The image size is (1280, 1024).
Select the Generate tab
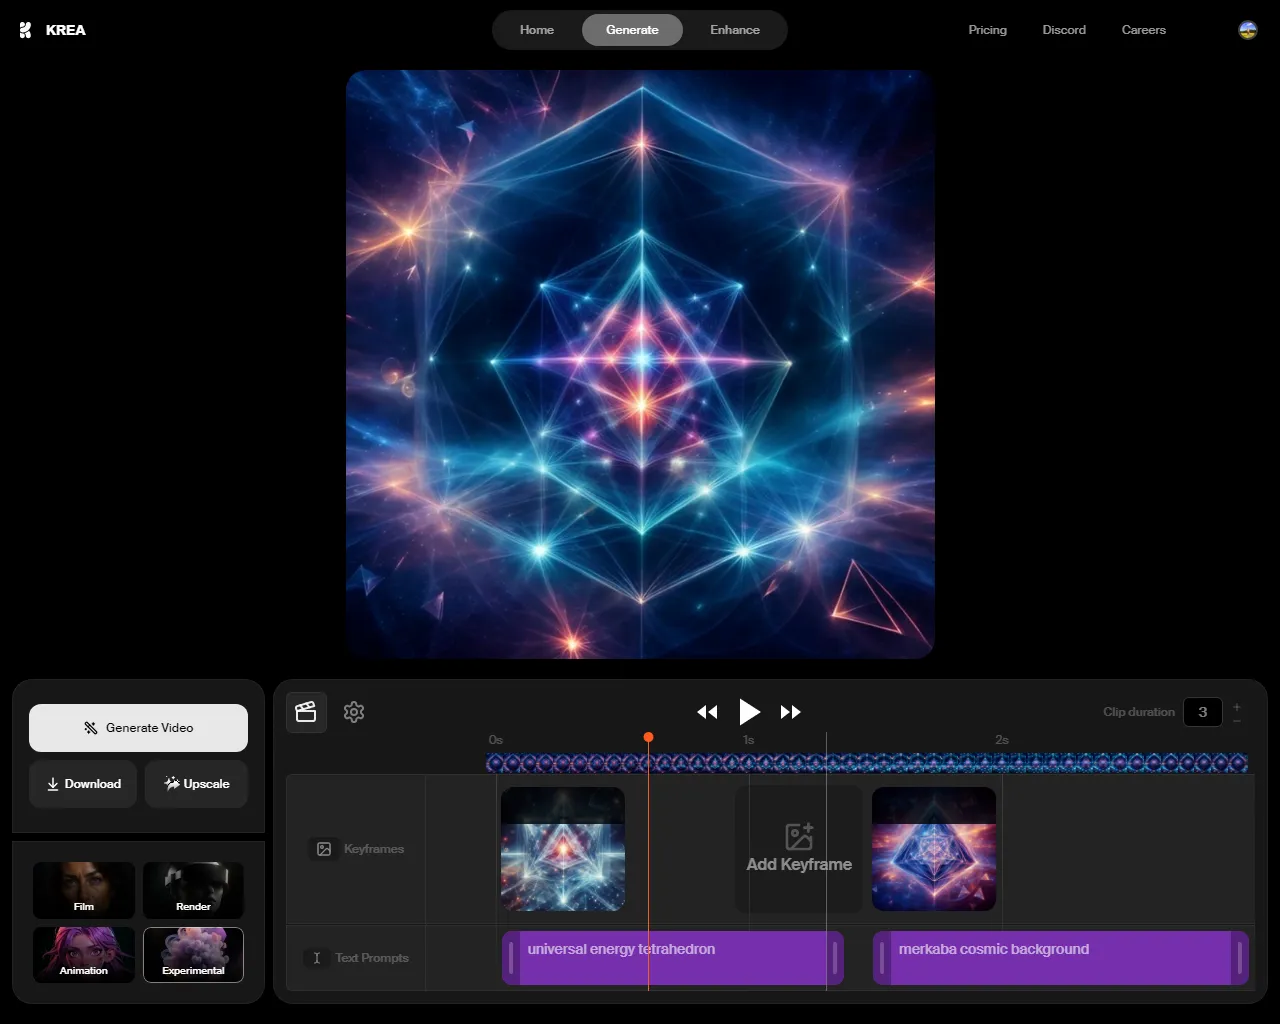(x=632, y=30)
